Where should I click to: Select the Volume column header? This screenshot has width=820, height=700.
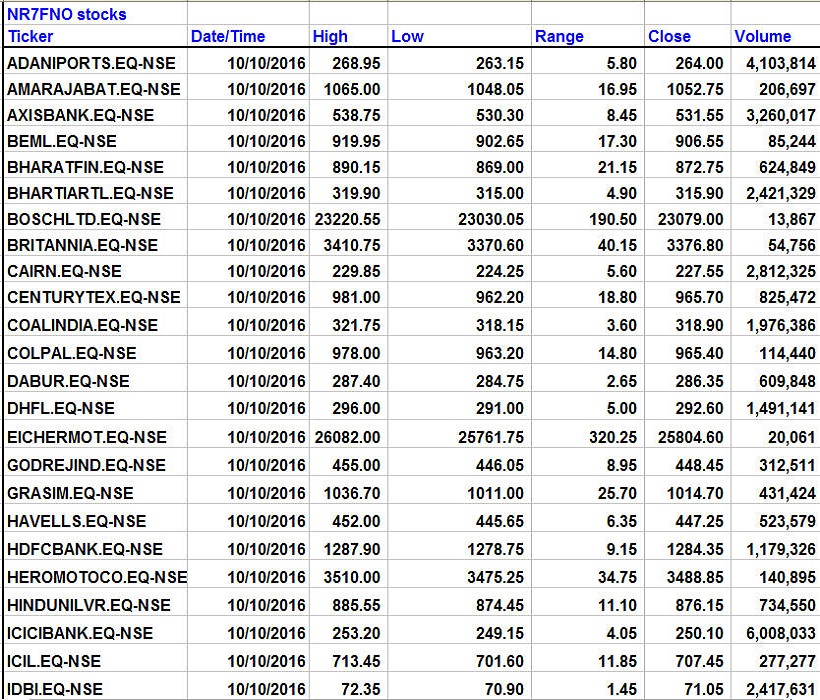point(762,37)
